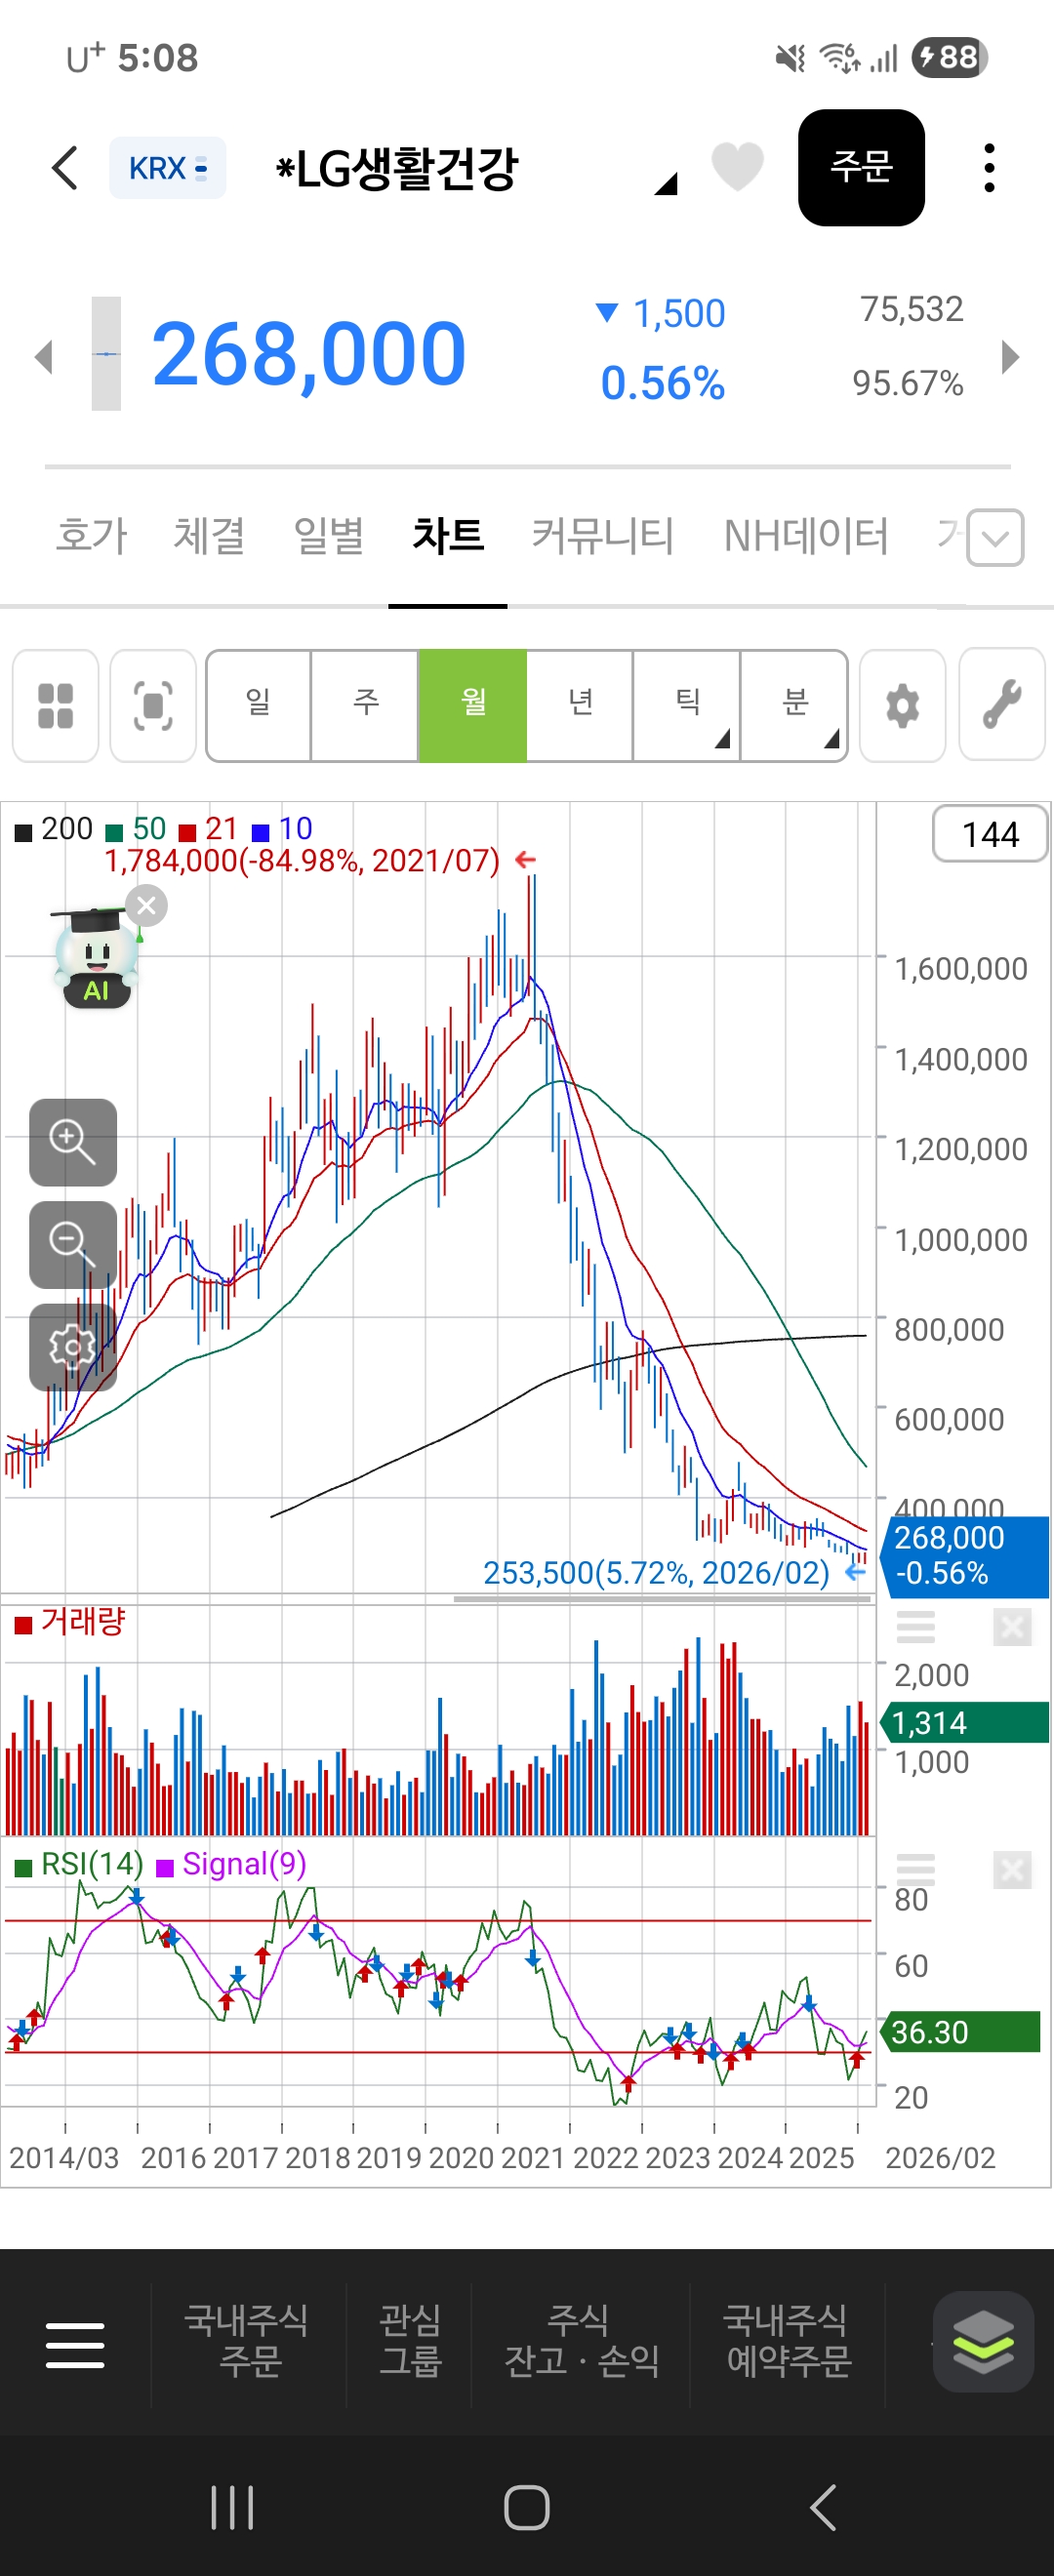Open the wrench chart tools
The image size is (1054, 2576).
(x=1001, y=705)
